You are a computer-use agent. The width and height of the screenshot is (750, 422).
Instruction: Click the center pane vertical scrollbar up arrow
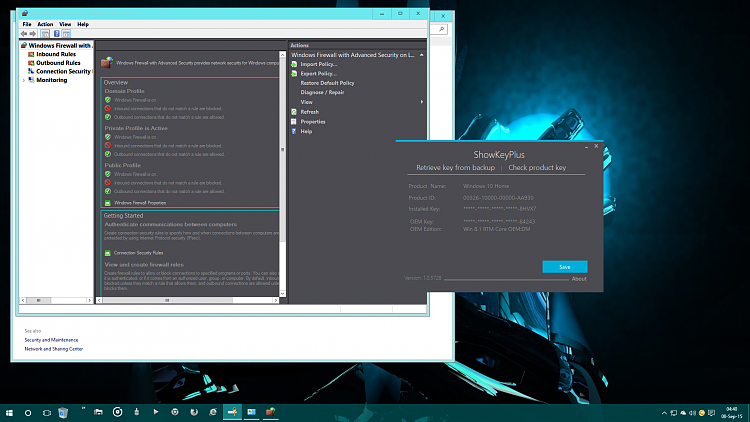282,55
